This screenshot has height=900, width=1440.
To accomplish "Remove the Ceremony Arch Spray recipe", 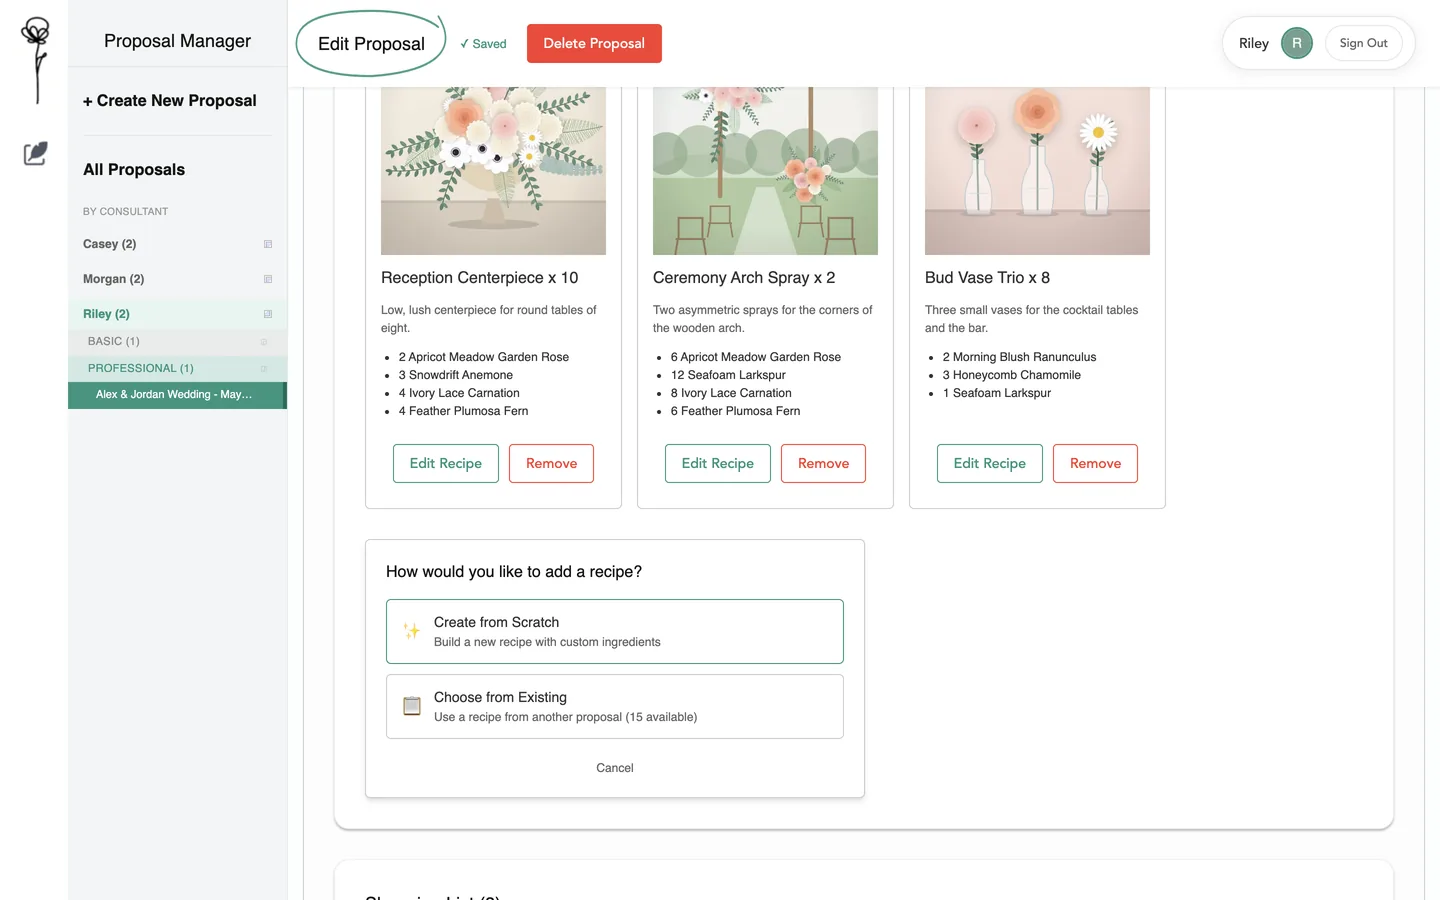I will tap(823, 463).
